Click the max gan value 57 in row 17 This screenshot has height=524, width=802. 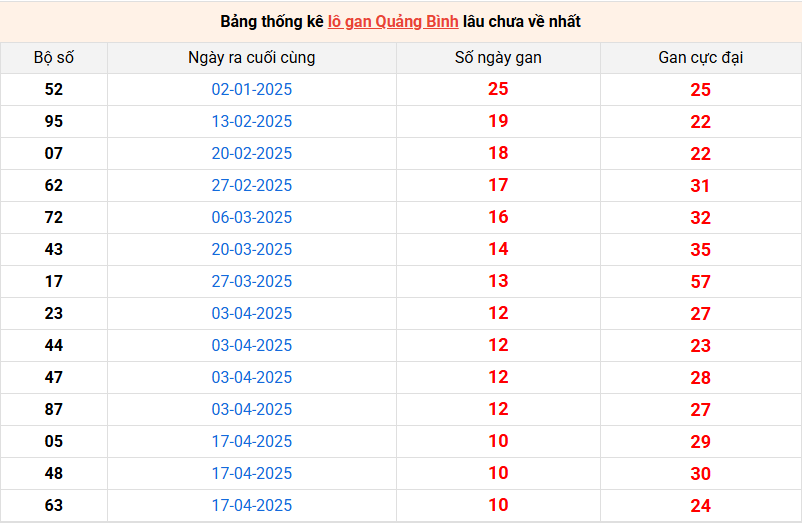point(700,282)
